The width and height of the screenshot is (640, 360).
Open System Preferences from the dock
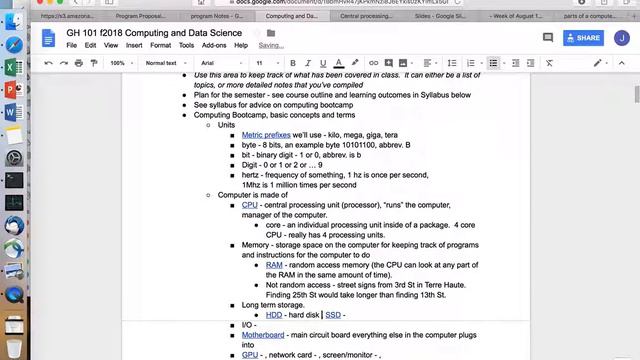[14, 158]
